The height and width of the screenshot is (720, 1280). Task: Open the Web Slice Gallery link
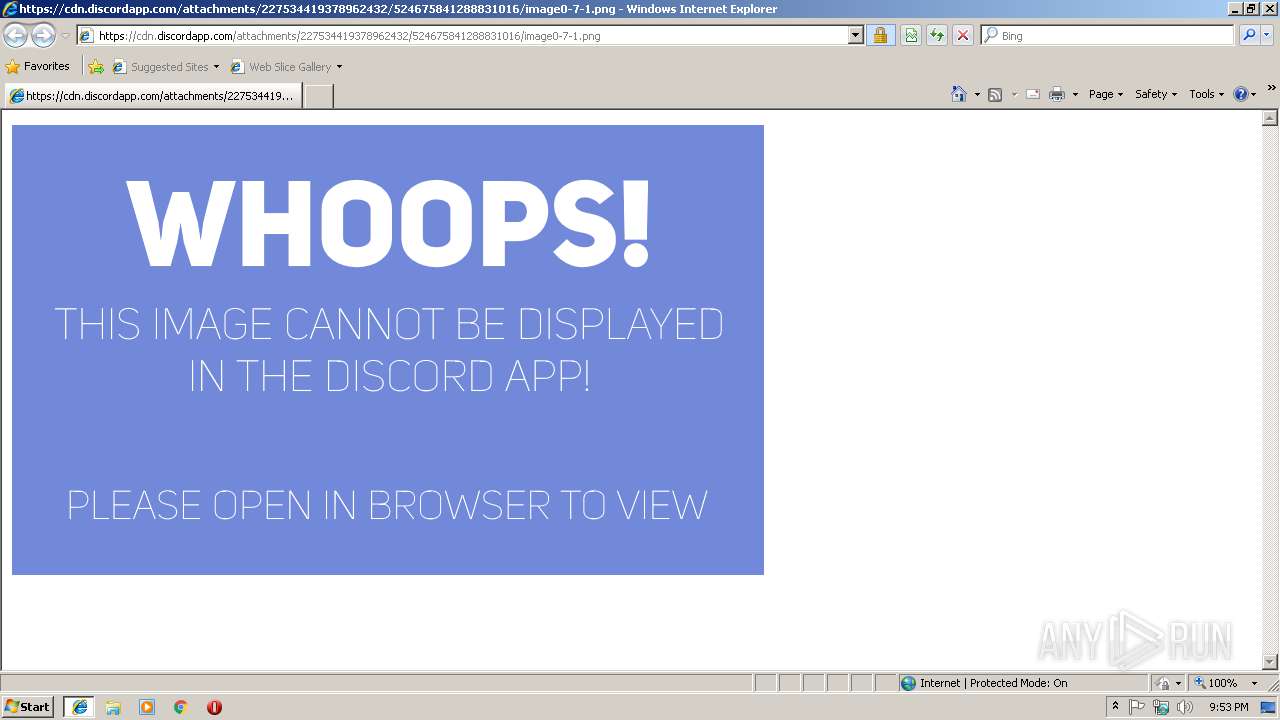(x=281, y=67)
